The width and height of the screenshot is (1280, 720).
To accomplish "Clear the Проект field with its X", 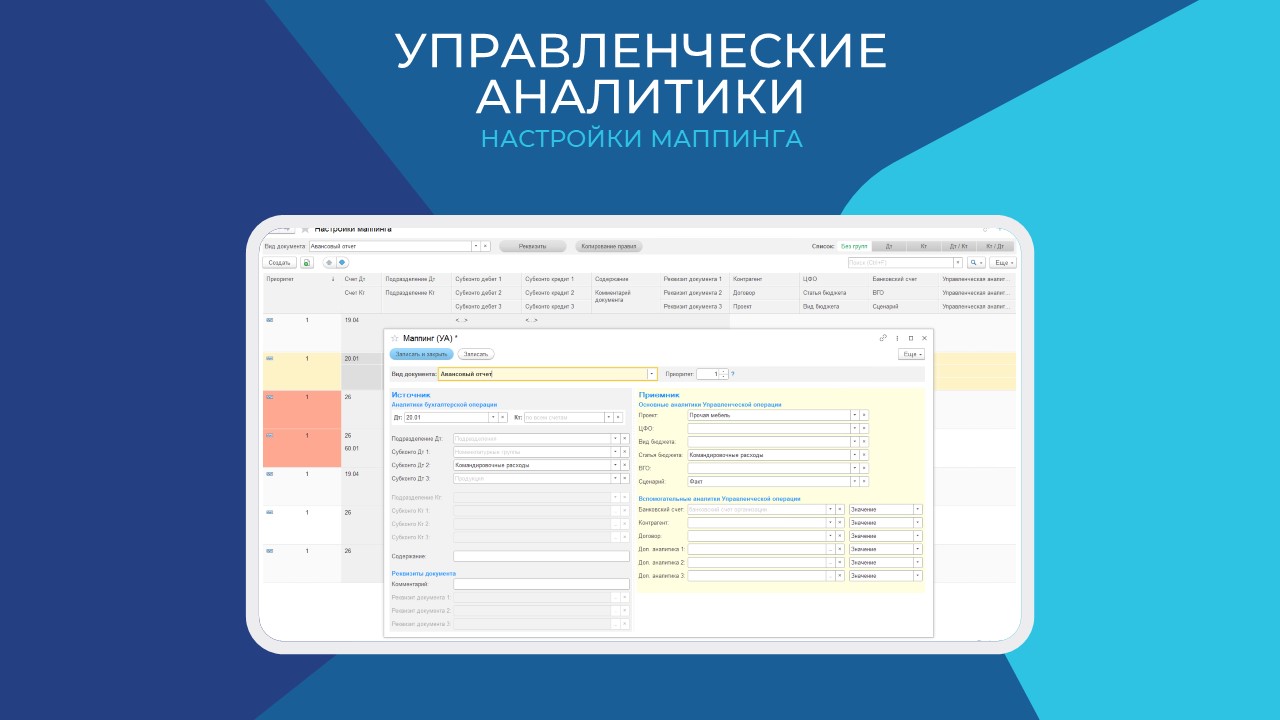I will click(x=864, y=415).
